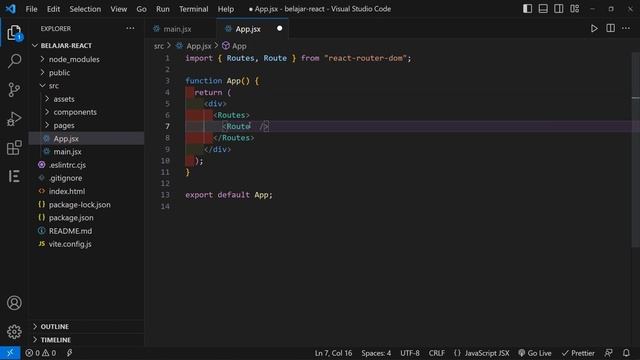Click the editor vertical scrollbar
The width and height of the screenshot is (640, 360).
[636, 149]
